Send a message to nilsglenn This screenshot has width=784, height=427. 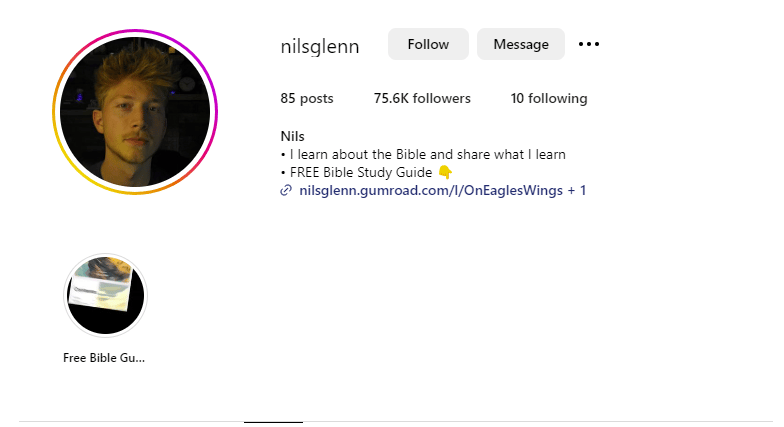pos(520,44)
